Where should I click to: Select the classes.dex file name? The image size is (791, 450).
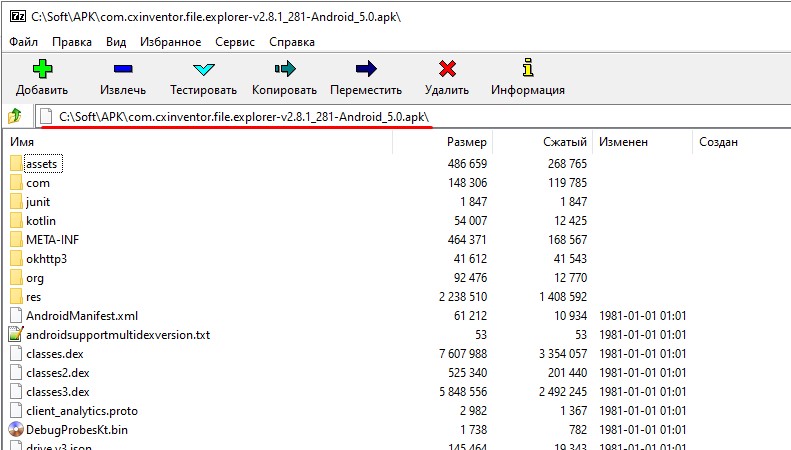click(55, 354)
